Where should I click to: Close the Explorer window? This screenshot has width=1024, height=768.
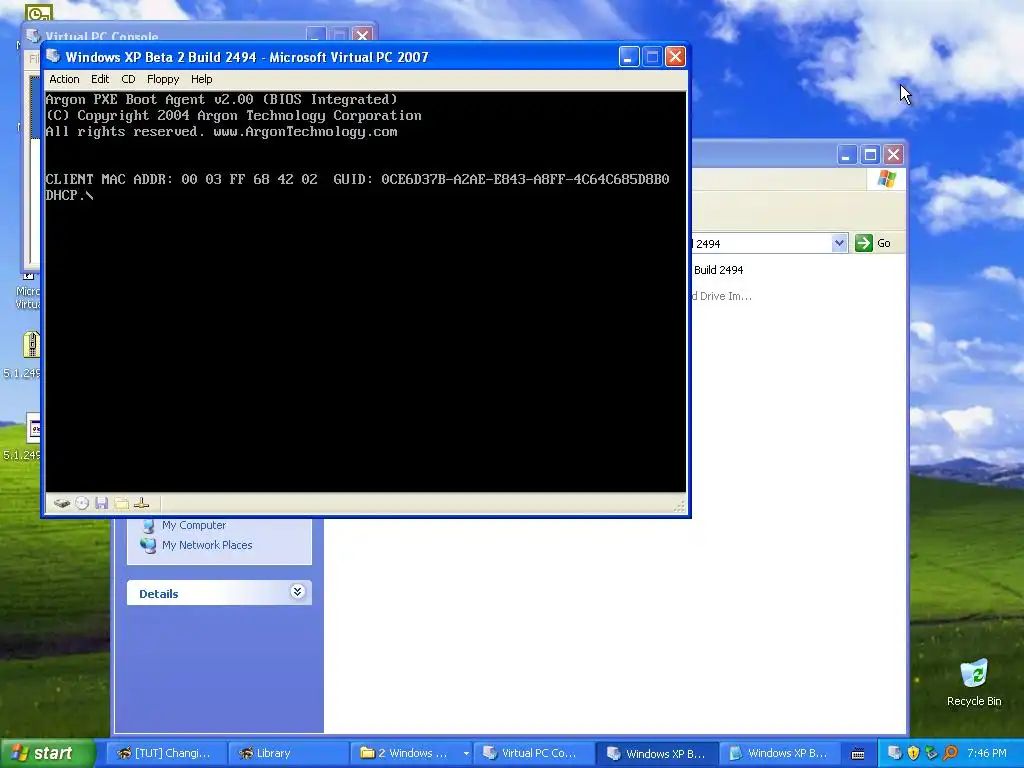[x=893, y=155]
